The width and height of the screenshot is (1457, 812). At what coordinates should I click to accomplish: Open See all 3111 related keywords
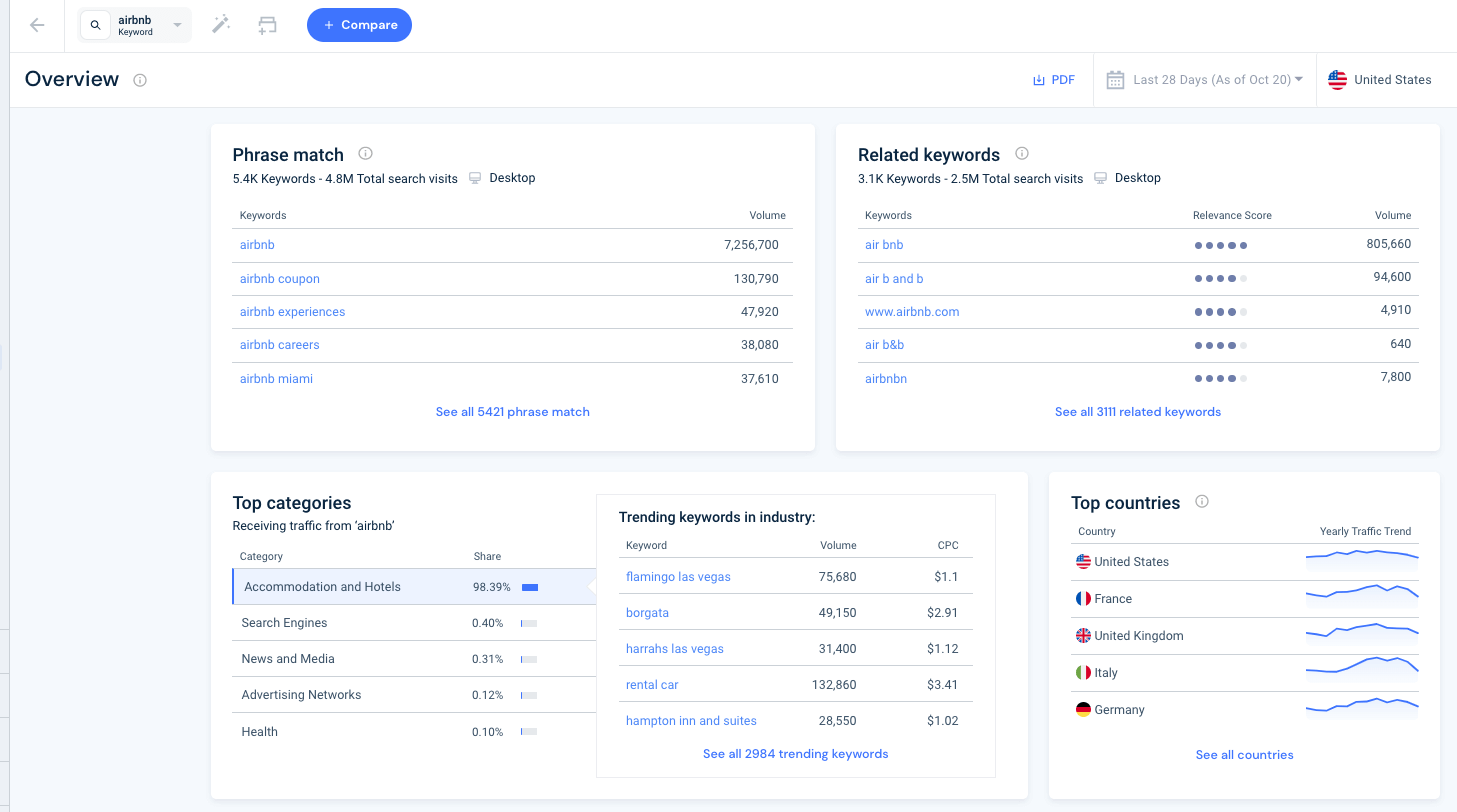point(1138,411)
